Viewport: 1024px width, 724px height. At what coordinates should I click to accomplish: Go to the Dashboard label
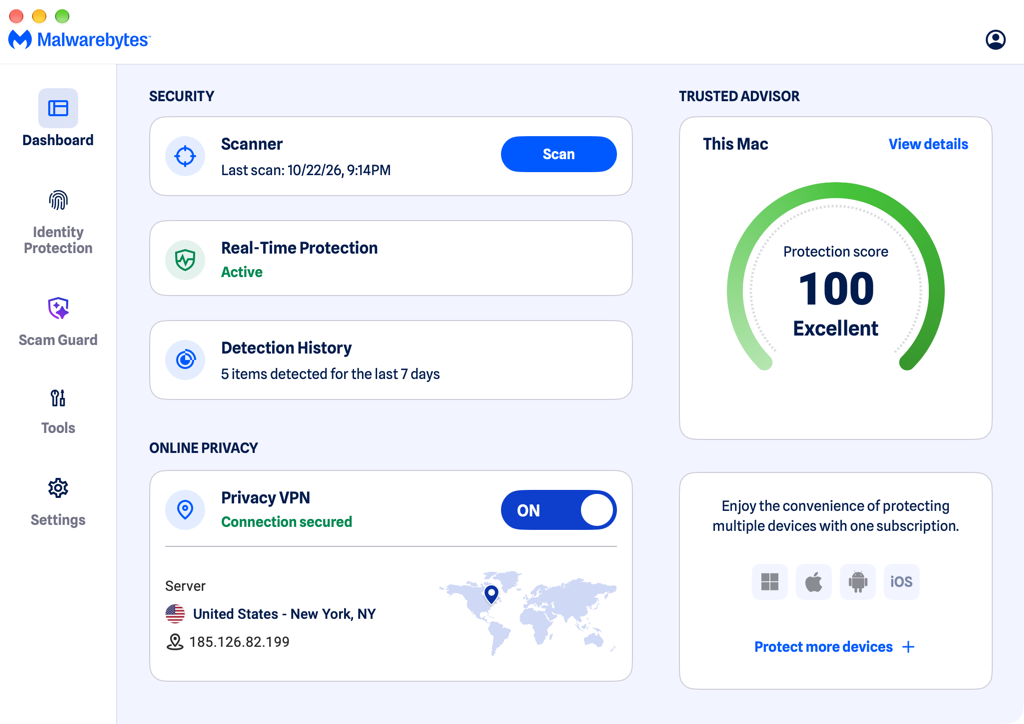pos(58,140)
